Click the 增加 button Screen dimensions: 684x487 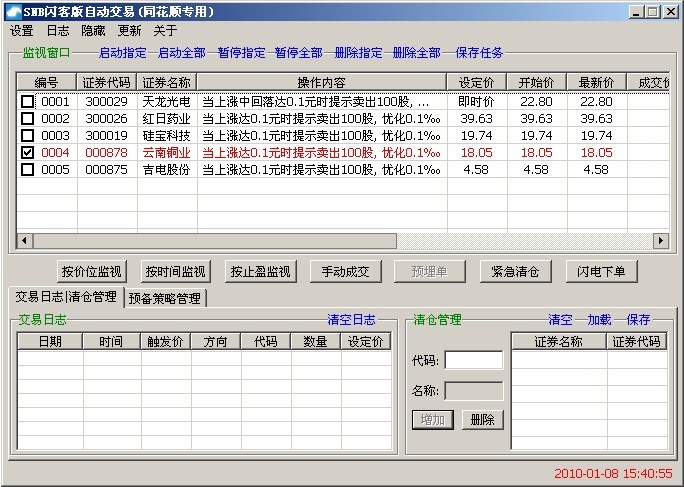[x=433, y=420]
